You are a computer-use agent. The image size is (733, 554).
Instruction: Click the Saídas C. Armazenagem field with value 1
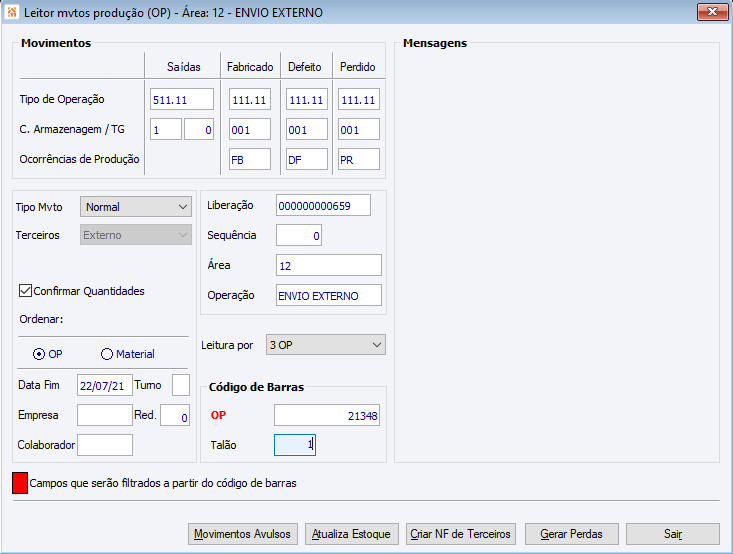pyautogui.click(x=165, y=130)
